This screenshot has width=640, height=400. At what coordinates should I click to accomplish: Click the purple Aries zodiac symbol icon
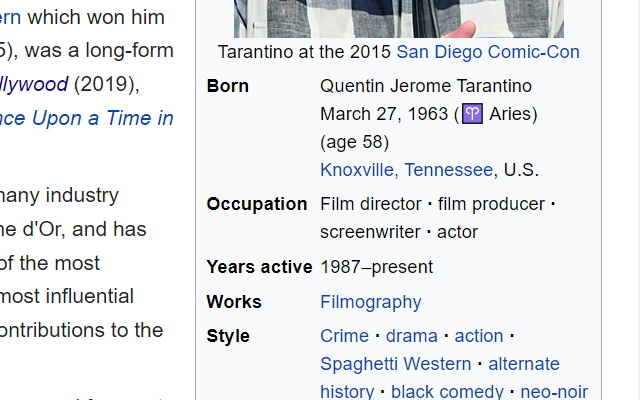[x=472, y=114]
